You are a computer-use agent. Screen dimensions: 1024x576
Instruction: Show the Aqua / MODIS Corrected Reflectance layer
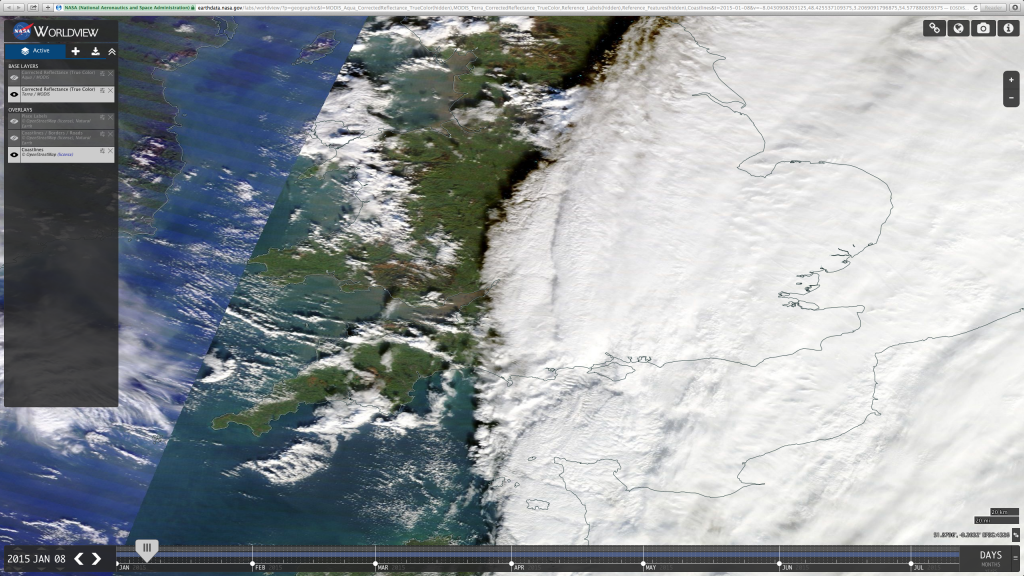pyautogui.click(x=14, y=77)
